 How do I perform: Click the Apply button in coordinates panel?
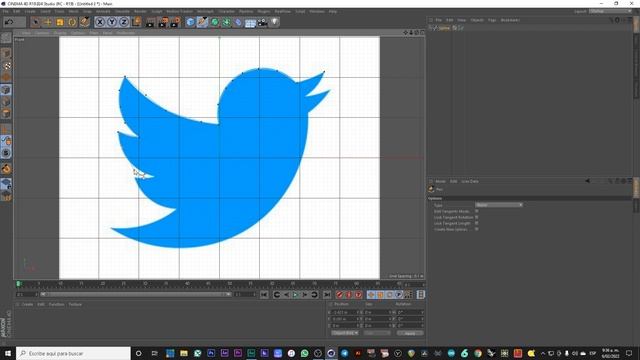(410, 333)
